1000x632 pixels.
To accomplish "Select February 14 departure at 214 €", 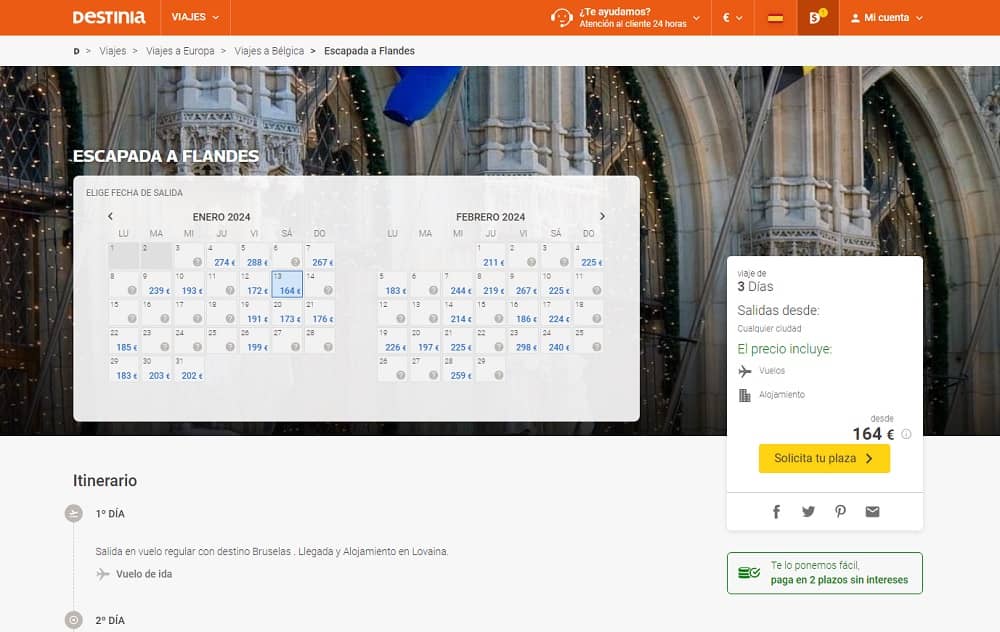I will point(458,312).
